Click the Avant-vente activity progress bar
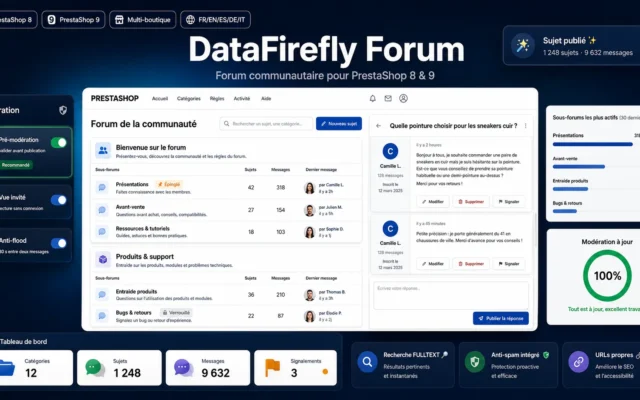This screenshot has width=640, height=400. click(579, 167)
